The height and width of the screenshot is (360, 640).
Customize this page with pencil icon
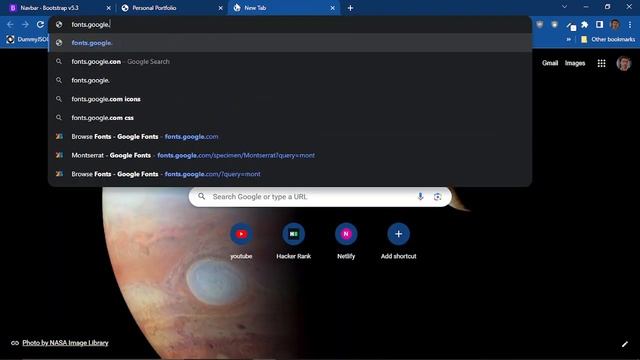(x=624, y=344)
